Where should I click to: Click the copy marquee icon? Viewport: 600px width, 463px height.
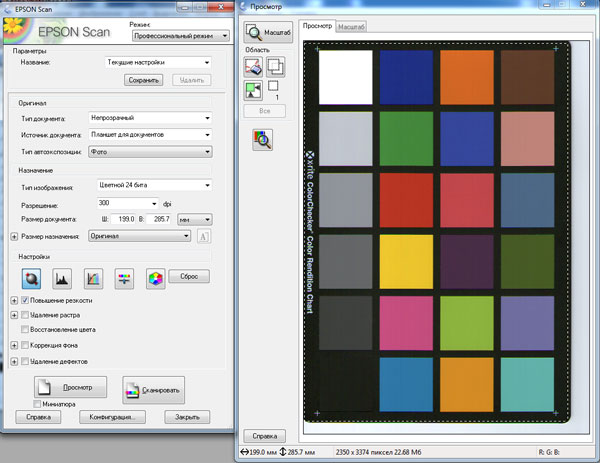(x=275, y=67)
